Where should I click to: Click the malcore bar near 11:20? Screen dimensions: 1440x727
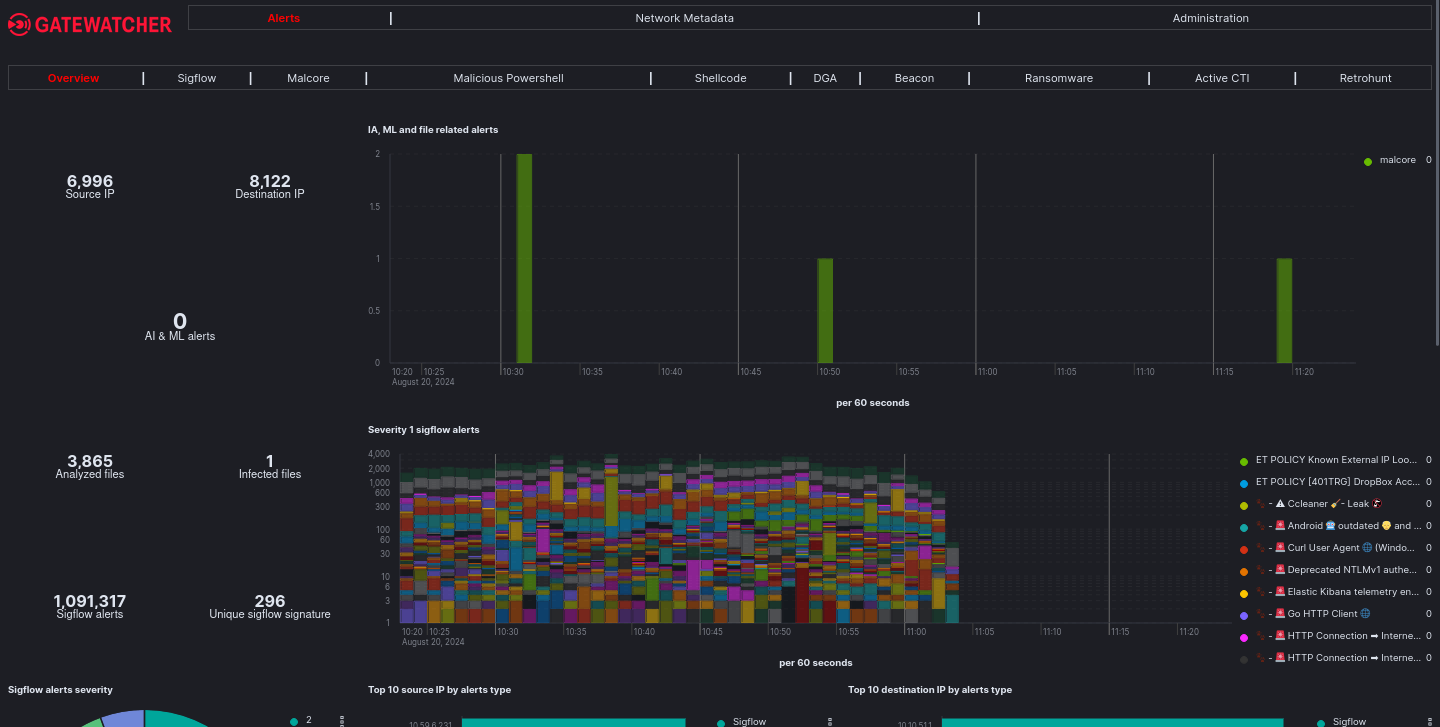(x=1284, y=310)
